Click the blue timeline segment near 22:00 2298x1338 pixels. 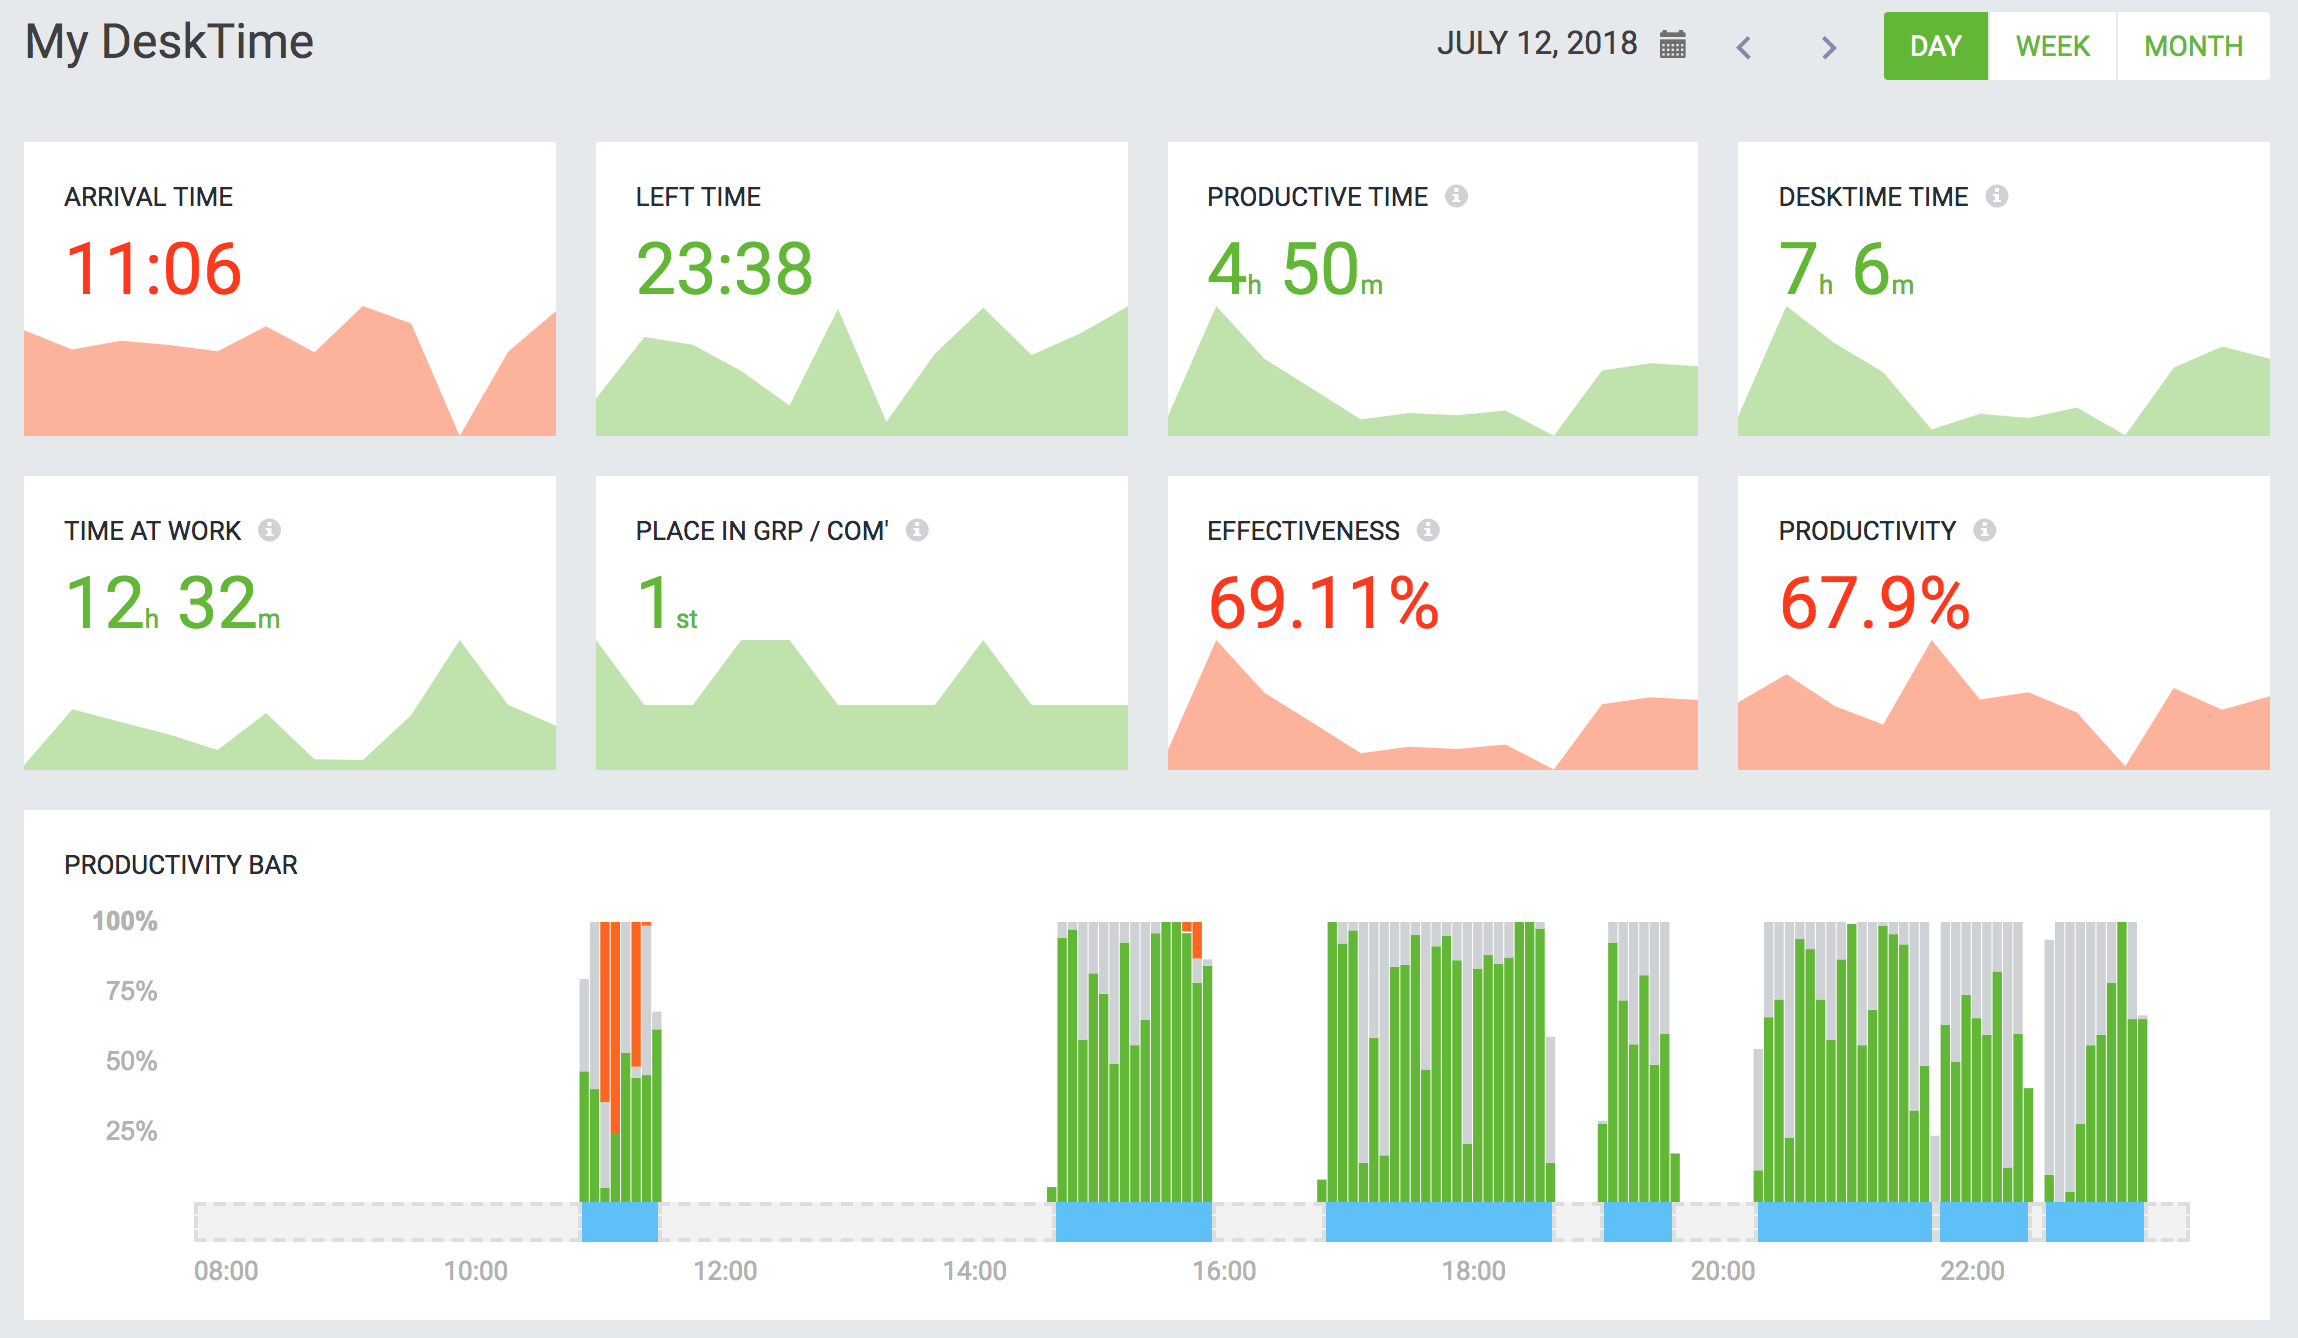click(1984, 1222)
